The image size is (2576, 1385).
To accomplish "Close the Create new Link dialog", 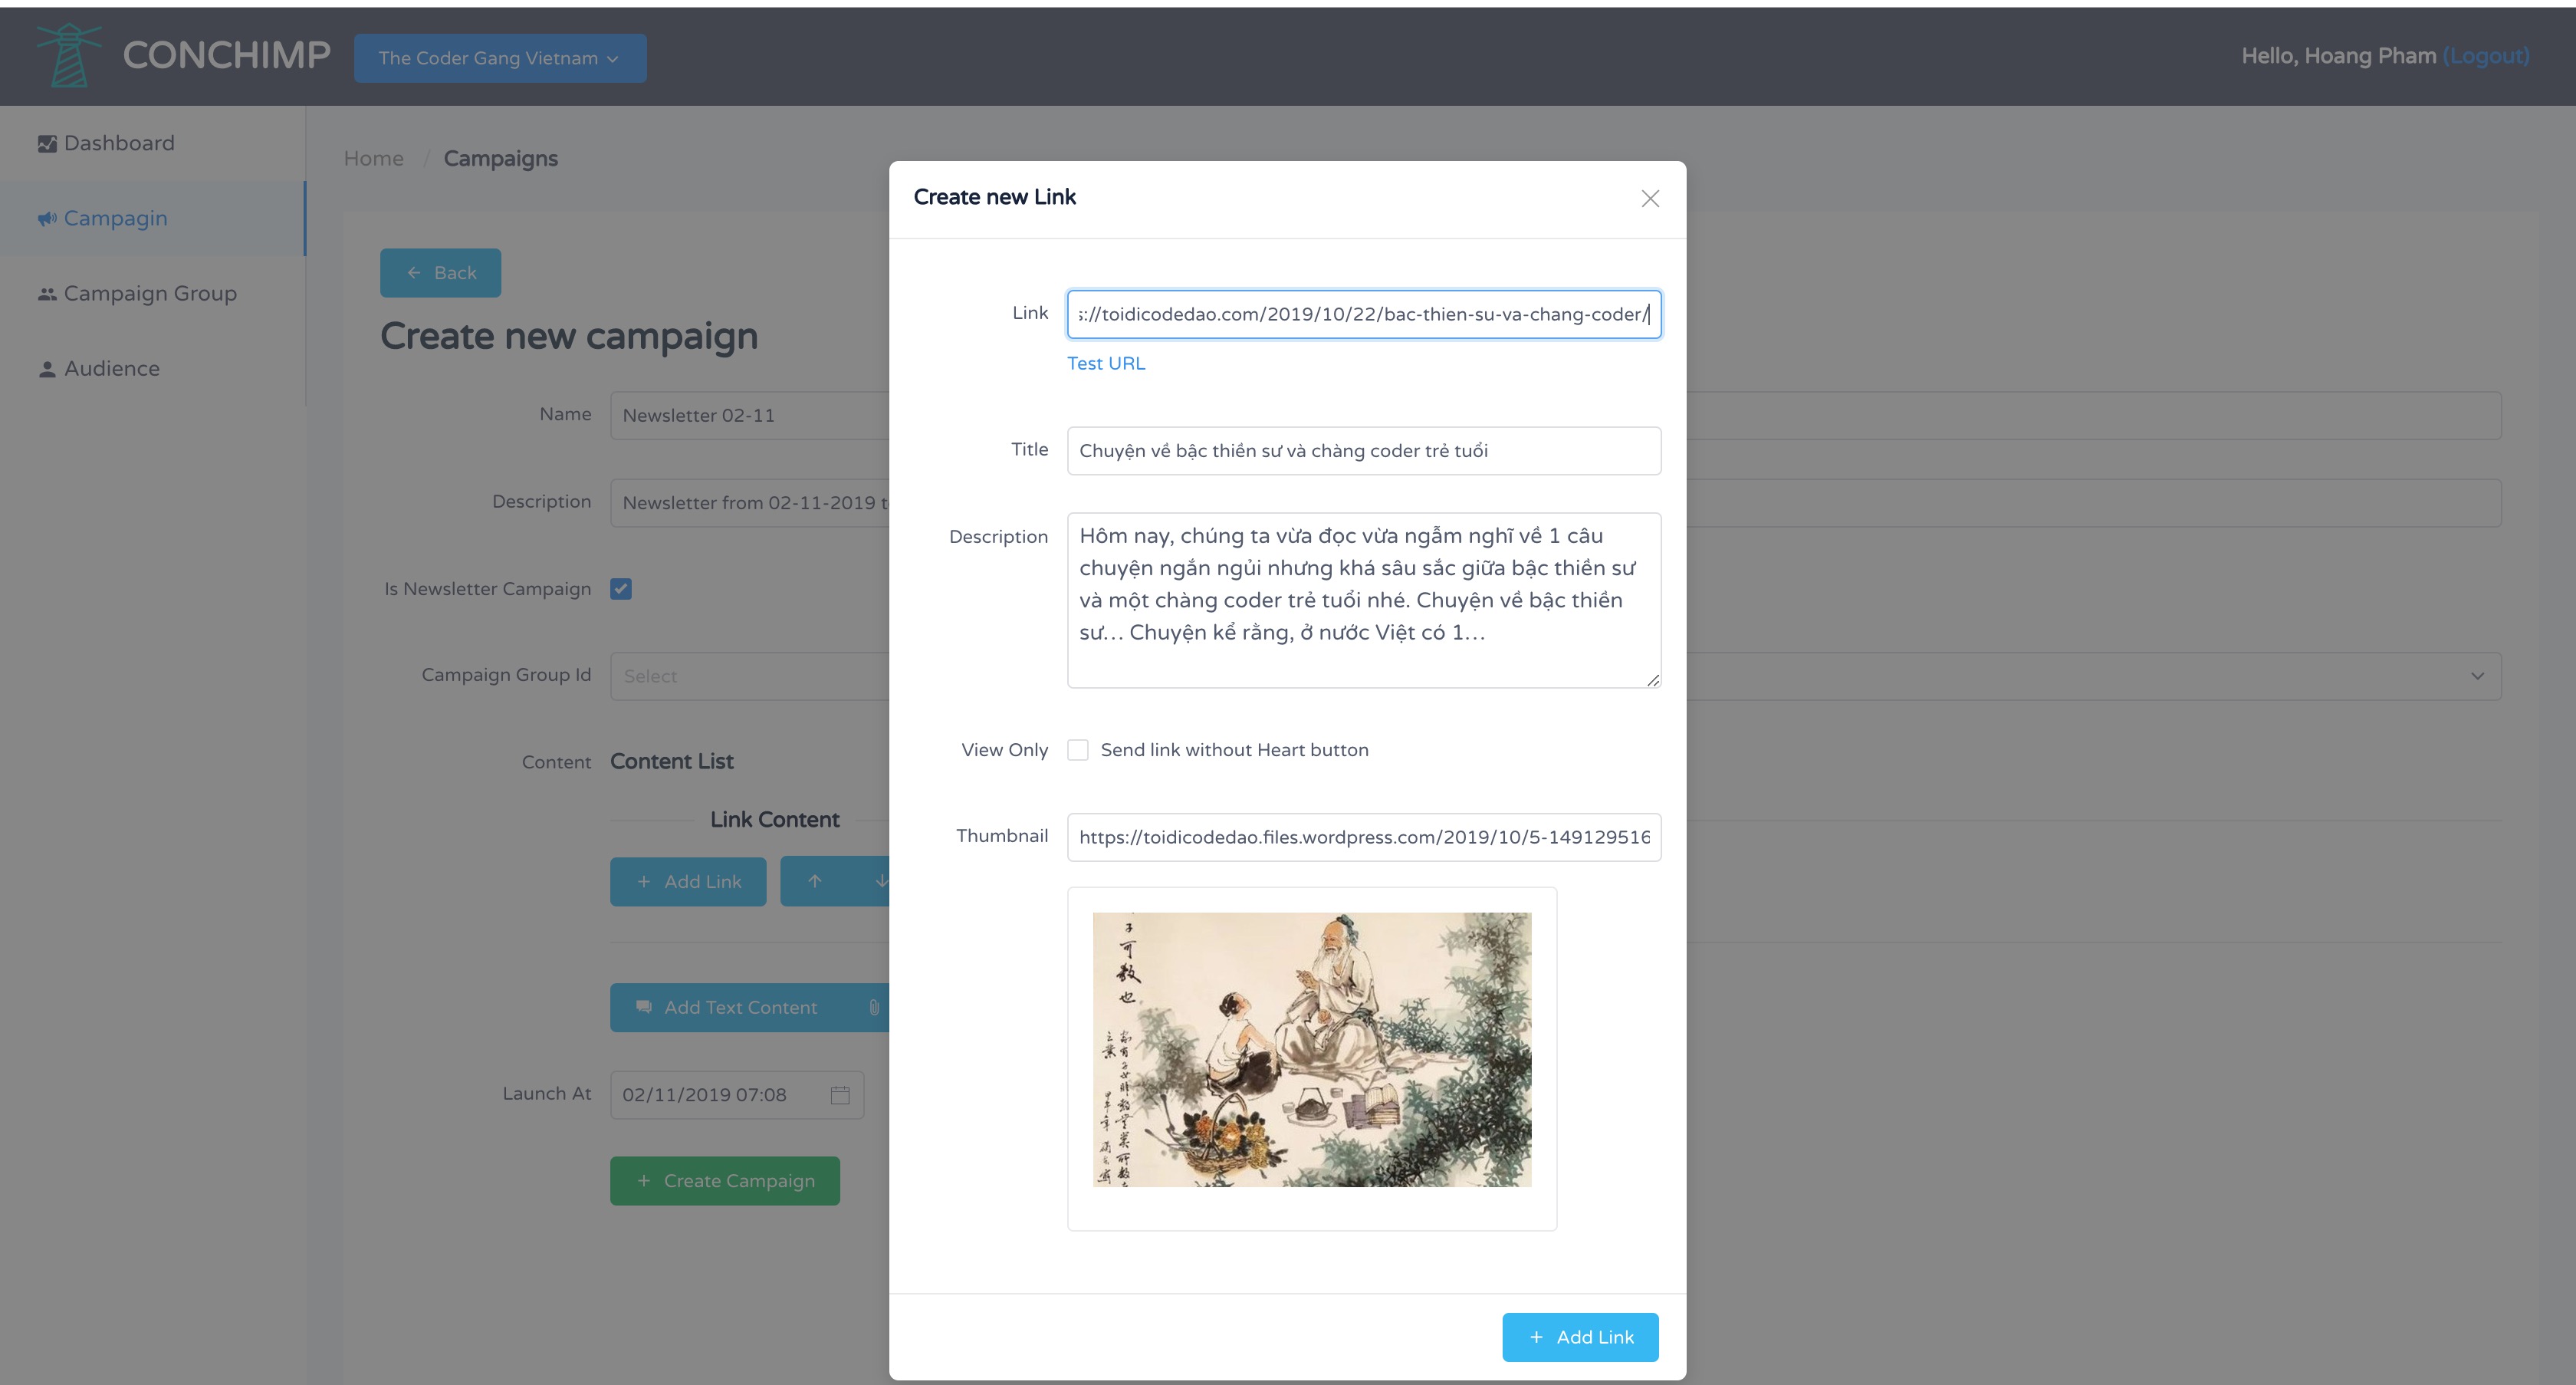I will pos(1650,199).
